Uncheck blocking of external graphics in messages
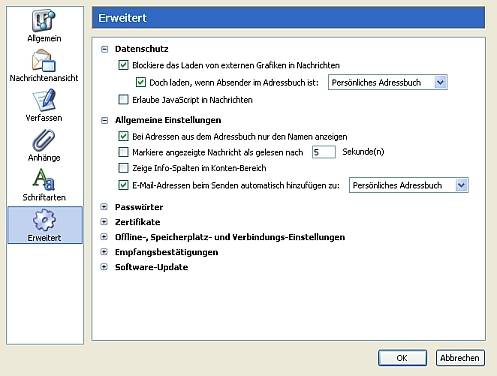 click(123, 65)
